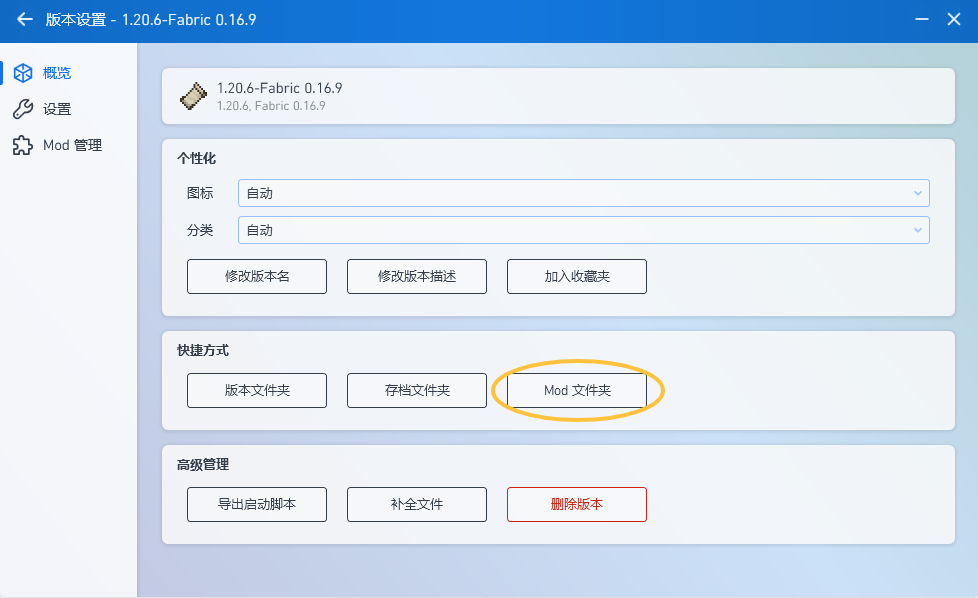Click the version icon next to 1.20.6-Fabric 0.16.9

click(193, 96)
